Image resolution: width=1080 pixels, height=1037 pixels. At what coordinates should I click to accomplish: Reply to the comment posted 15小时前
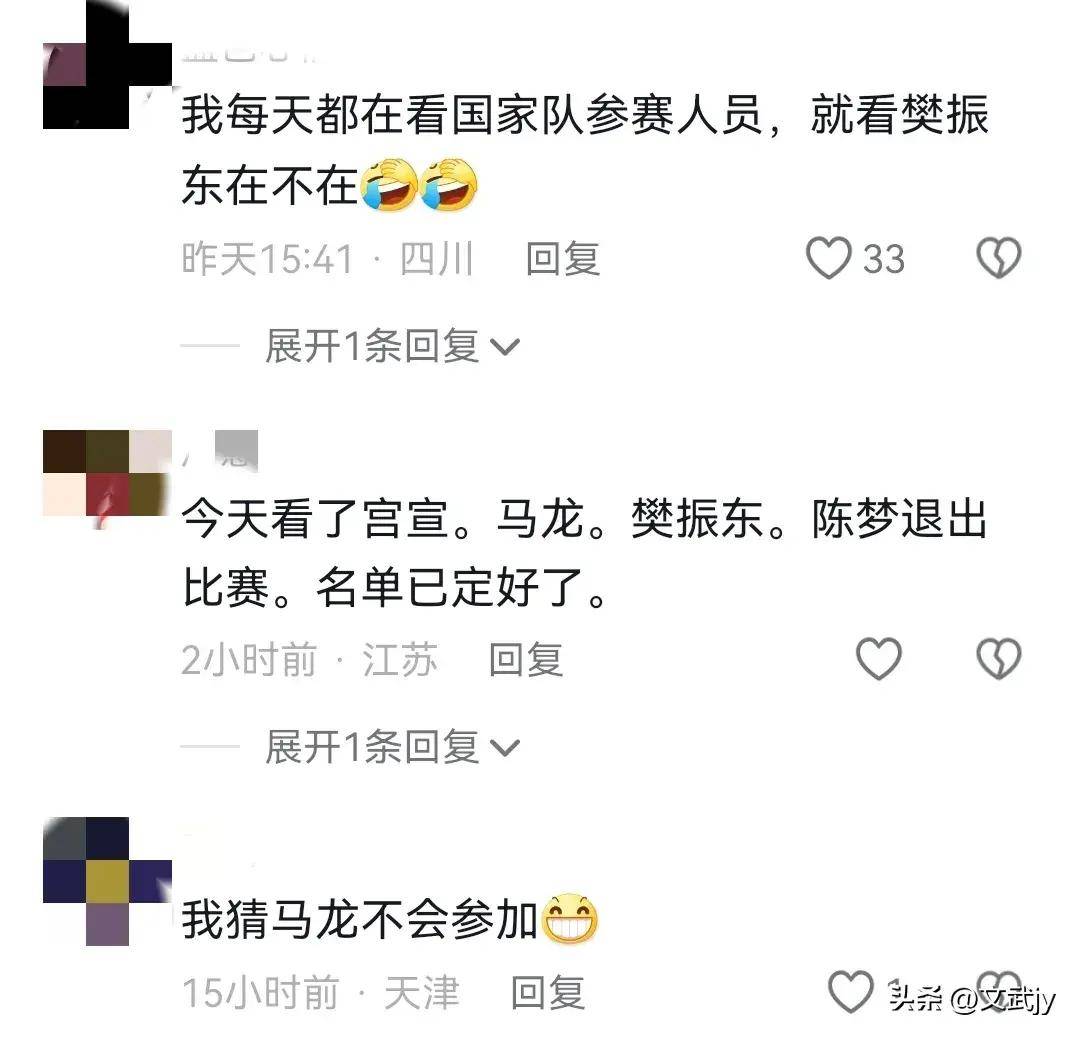click(548, 993)
